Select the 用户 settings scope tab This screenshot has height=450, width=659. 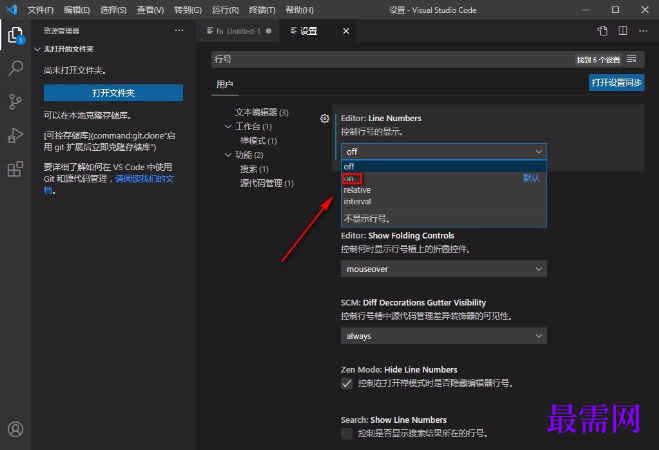pyautogui.click(x=225, y=84)
